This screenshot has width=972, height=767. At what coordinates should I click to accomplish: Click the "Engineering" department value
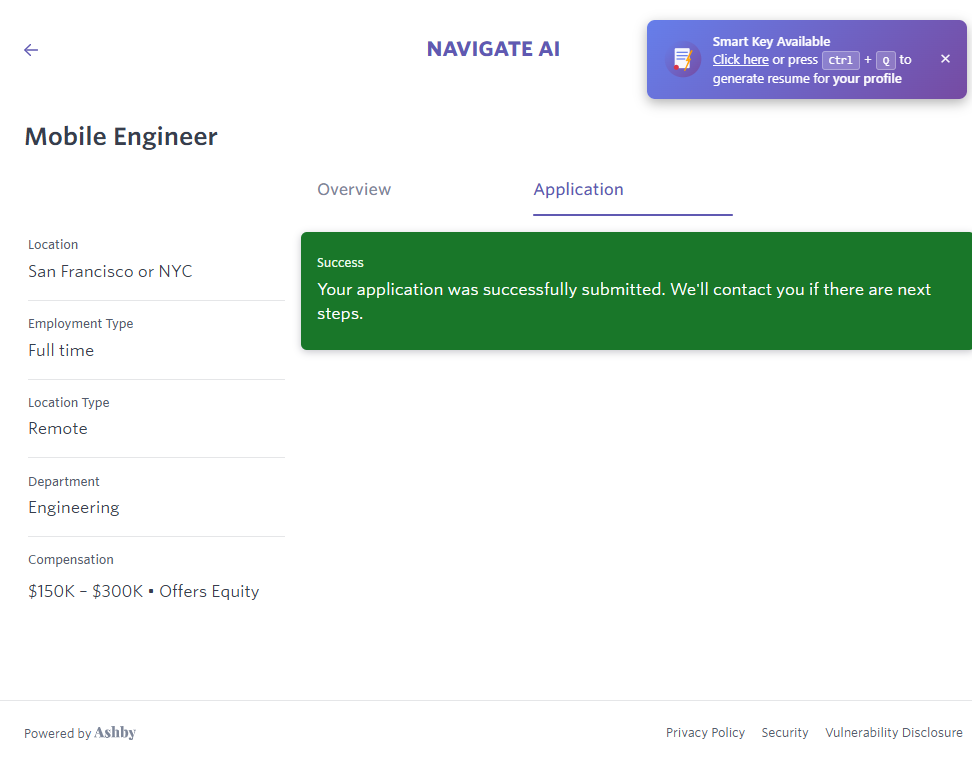(74, 508)
